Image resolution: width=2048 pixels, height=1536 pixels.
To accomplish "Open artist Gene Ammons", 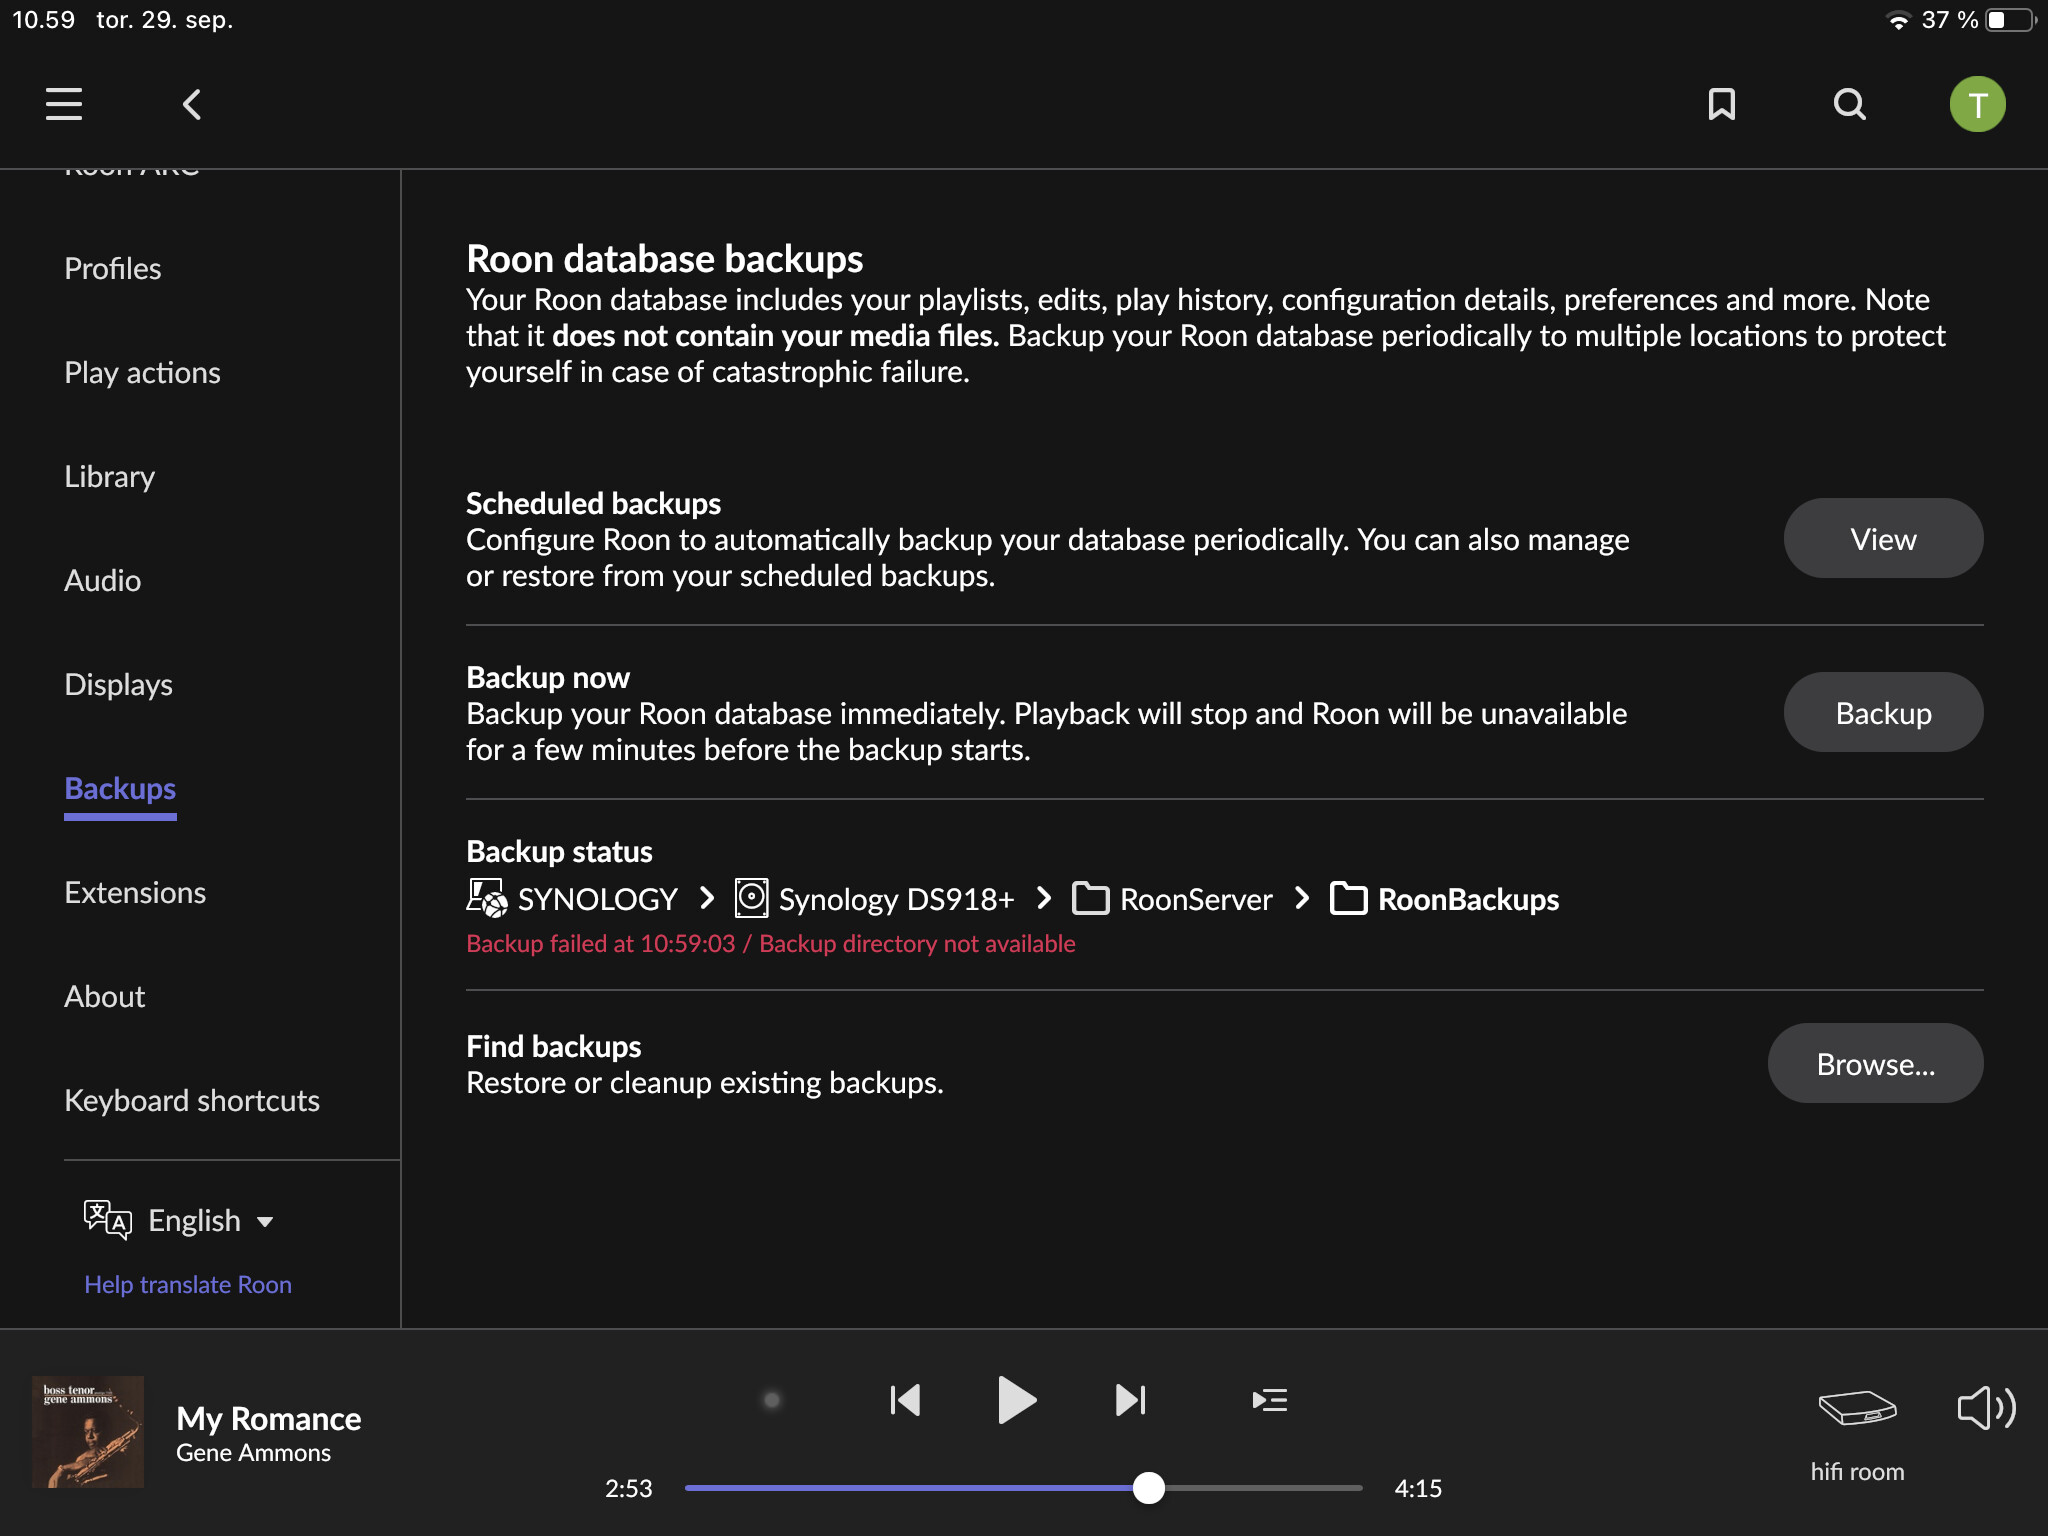I will tap(253, 1453).
